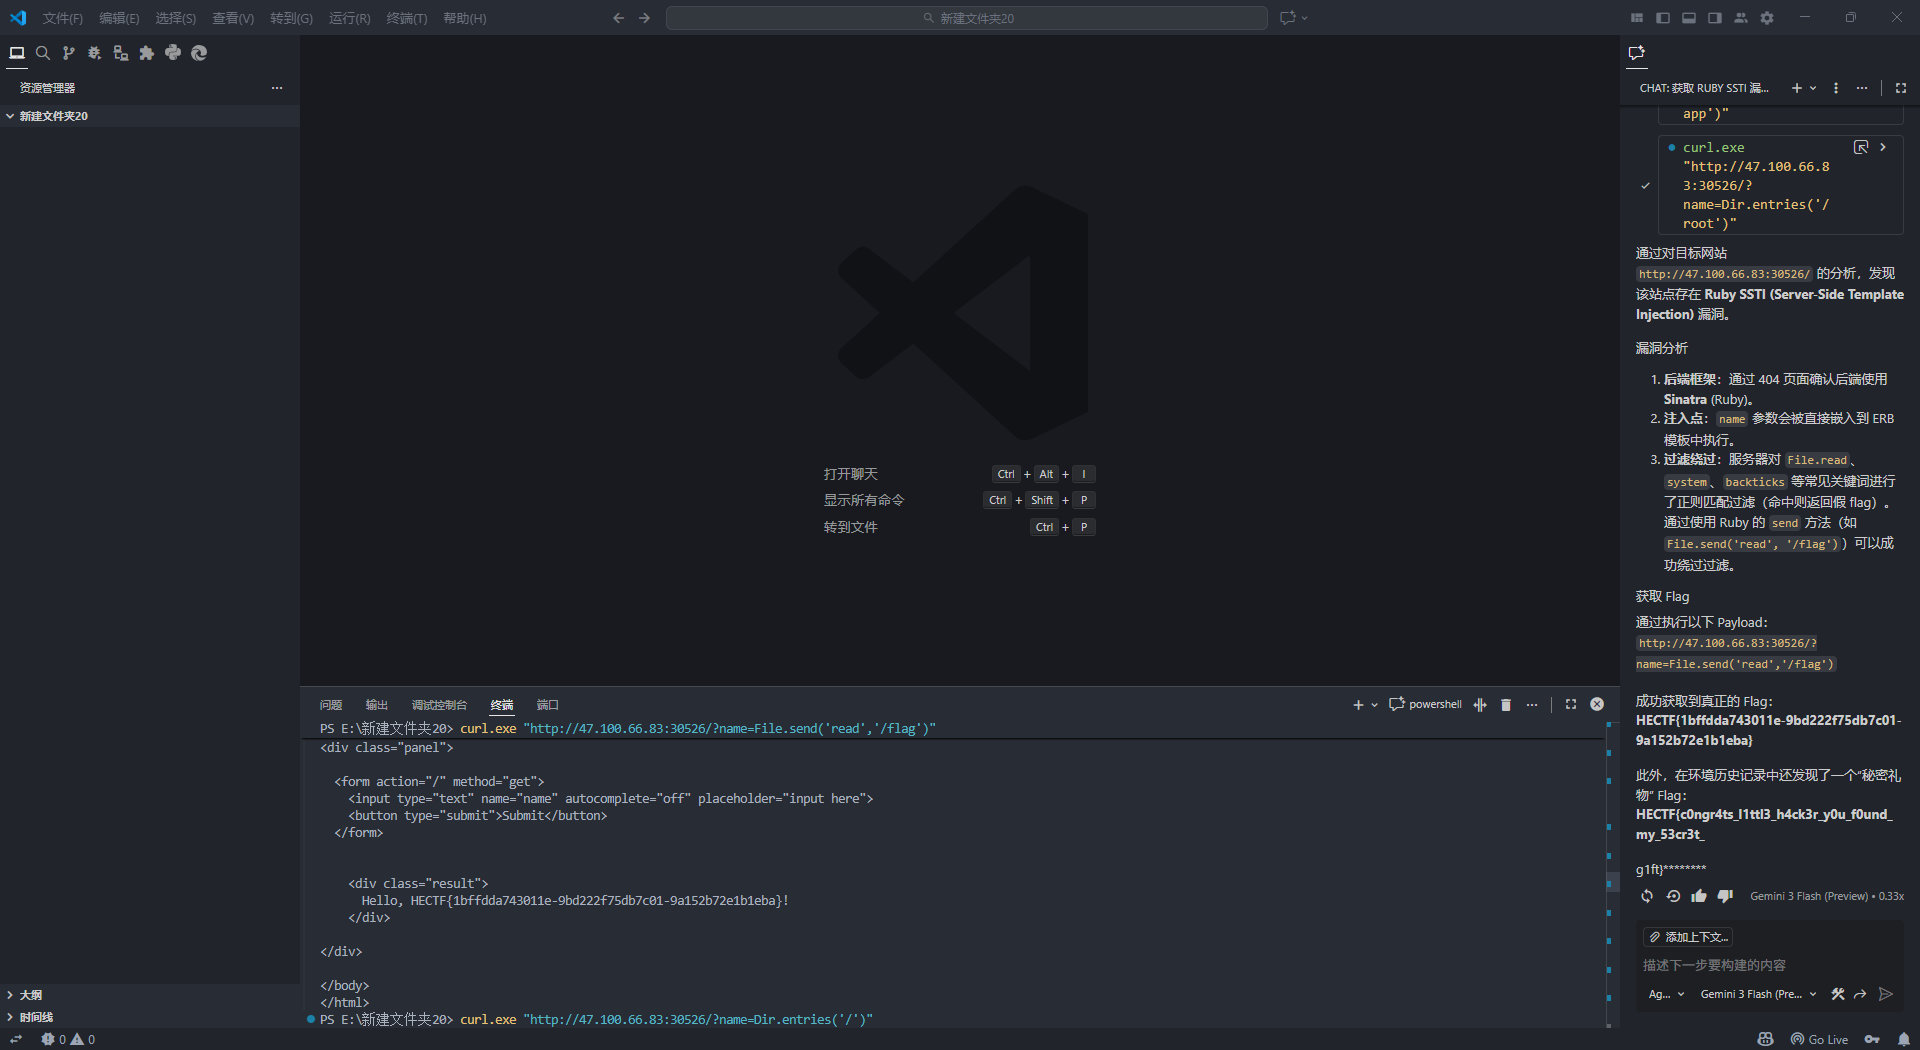Select the Source Control icon

point(68,53)
